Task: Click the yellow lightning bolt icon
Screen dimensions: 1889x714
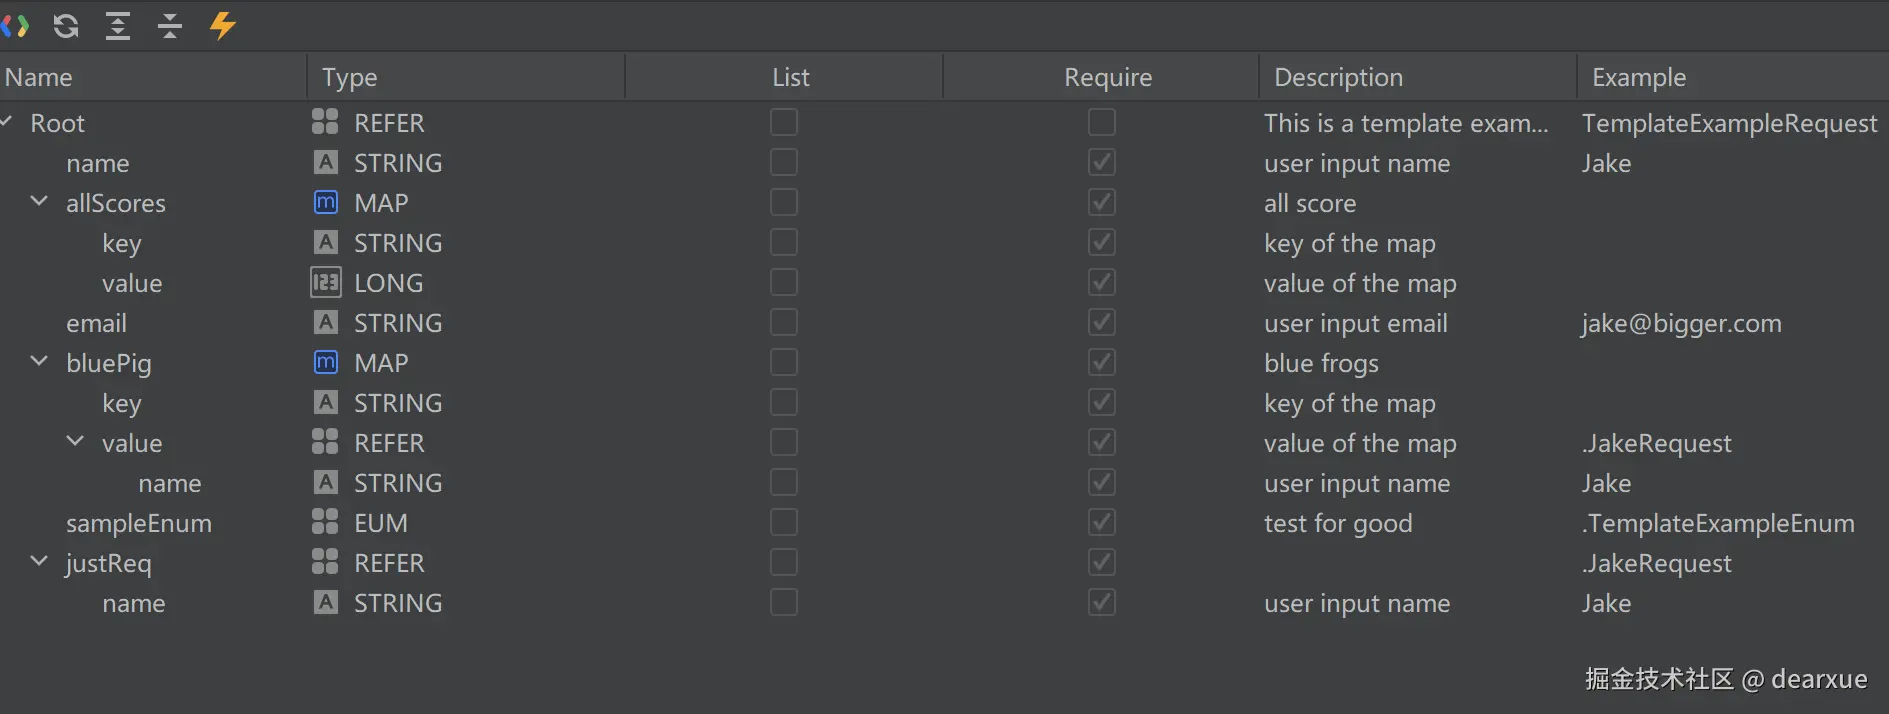Action: coord(222,26)
